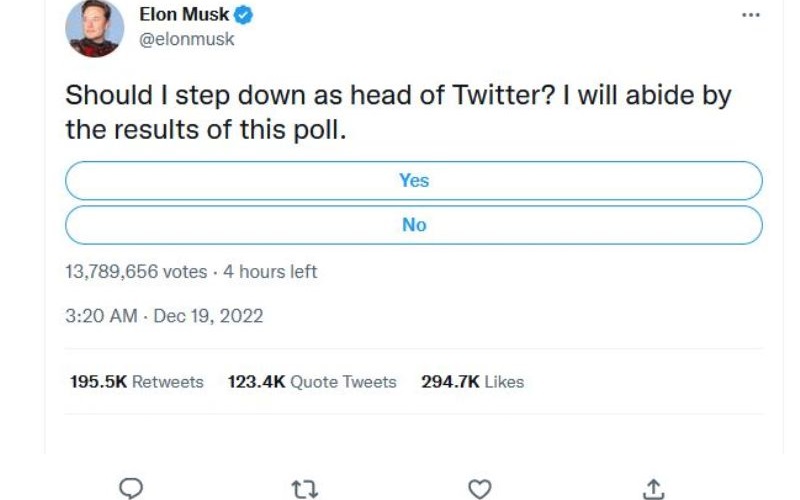
Task: Vote Yes in the poll
Action: point(413,181)
